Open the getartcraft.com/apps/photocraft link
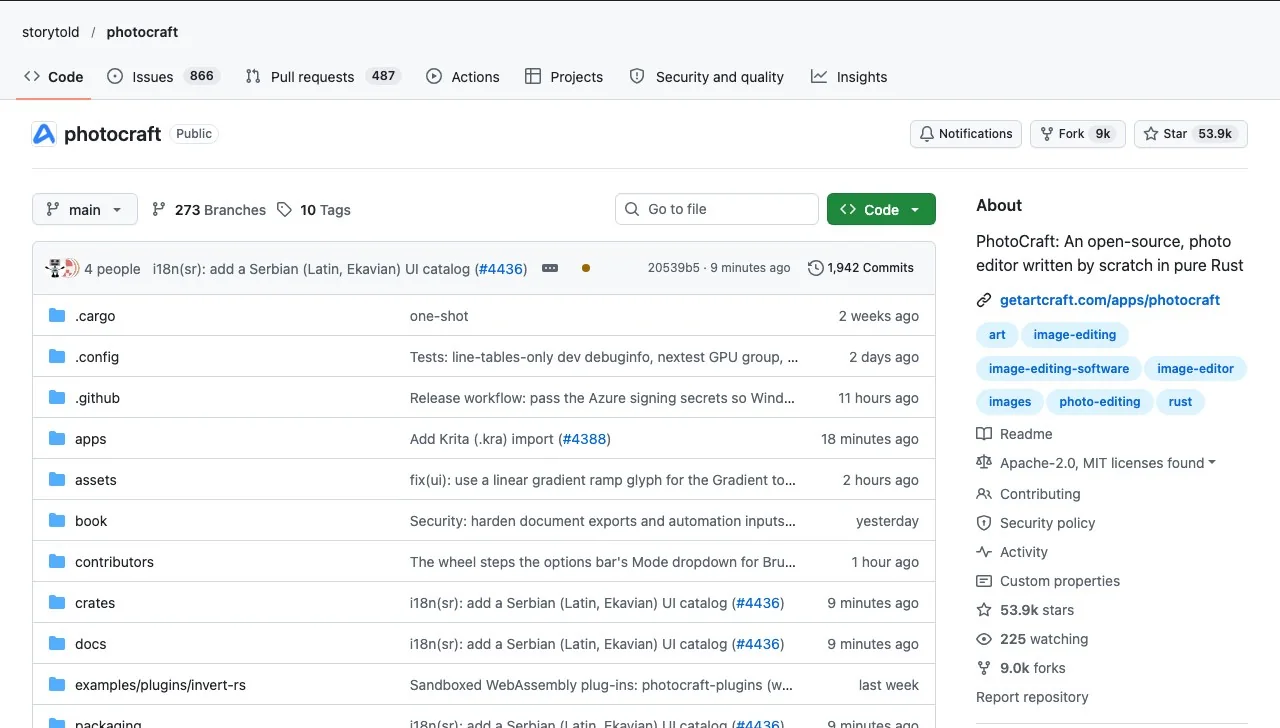The width and height of the screenshot is (1280, 728). point(1110,300)
